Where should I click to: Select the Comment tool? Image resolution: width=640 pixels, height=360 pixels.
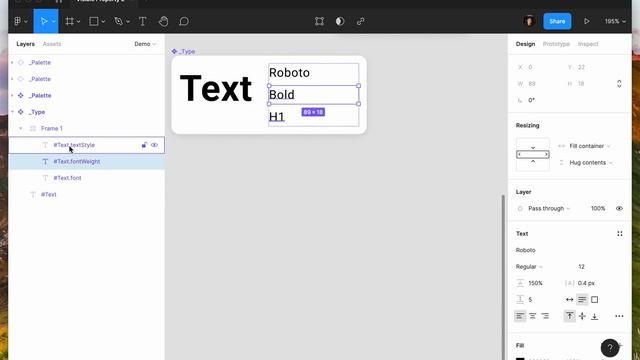click(184, 21)
